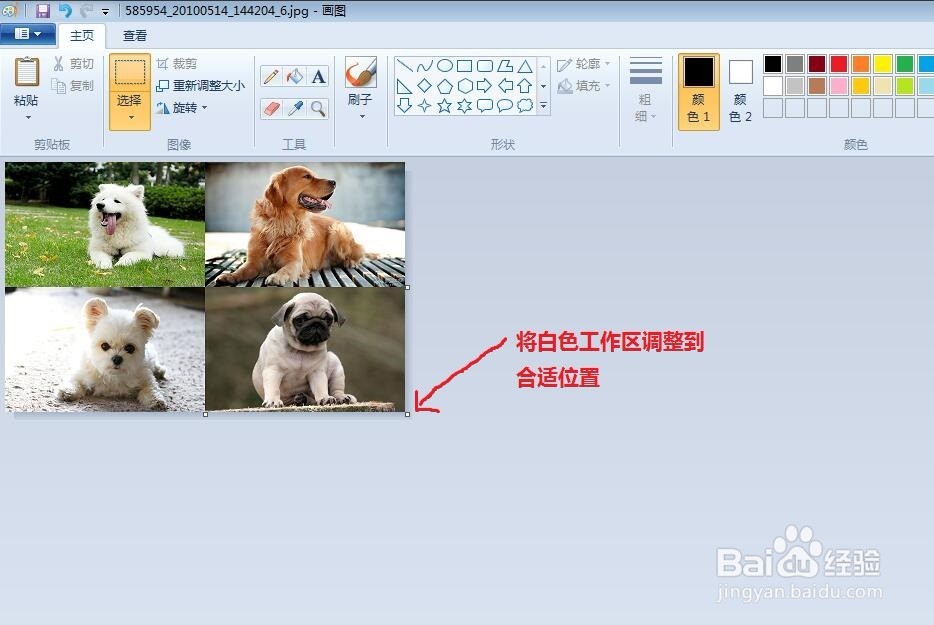Pick the Fill with color bucket tool
Image resolution: width=934 pixels, height=625 pixels.
click(x=294, y=76)
